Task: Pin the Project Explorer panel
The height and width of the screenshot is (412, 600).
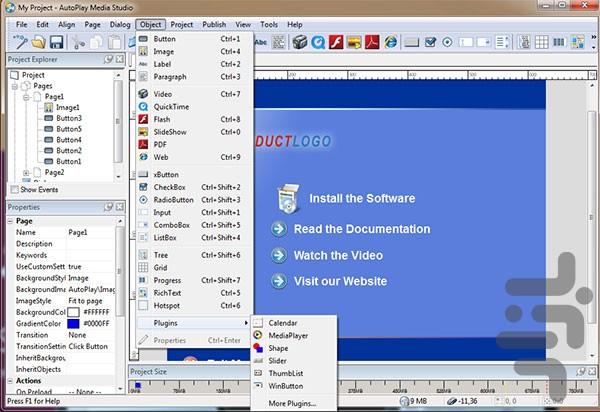Action: click(x=108, y=59)
